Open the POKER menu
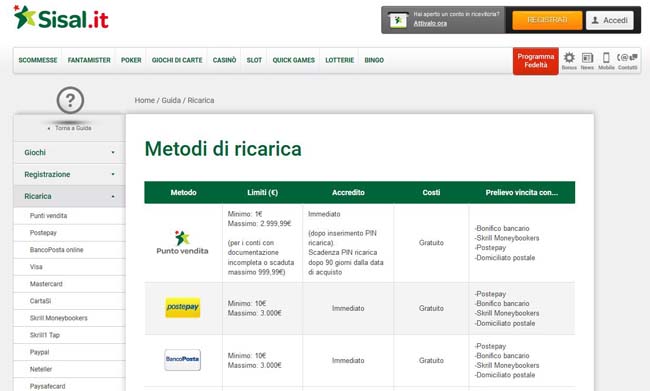 (x=131, y=60)
